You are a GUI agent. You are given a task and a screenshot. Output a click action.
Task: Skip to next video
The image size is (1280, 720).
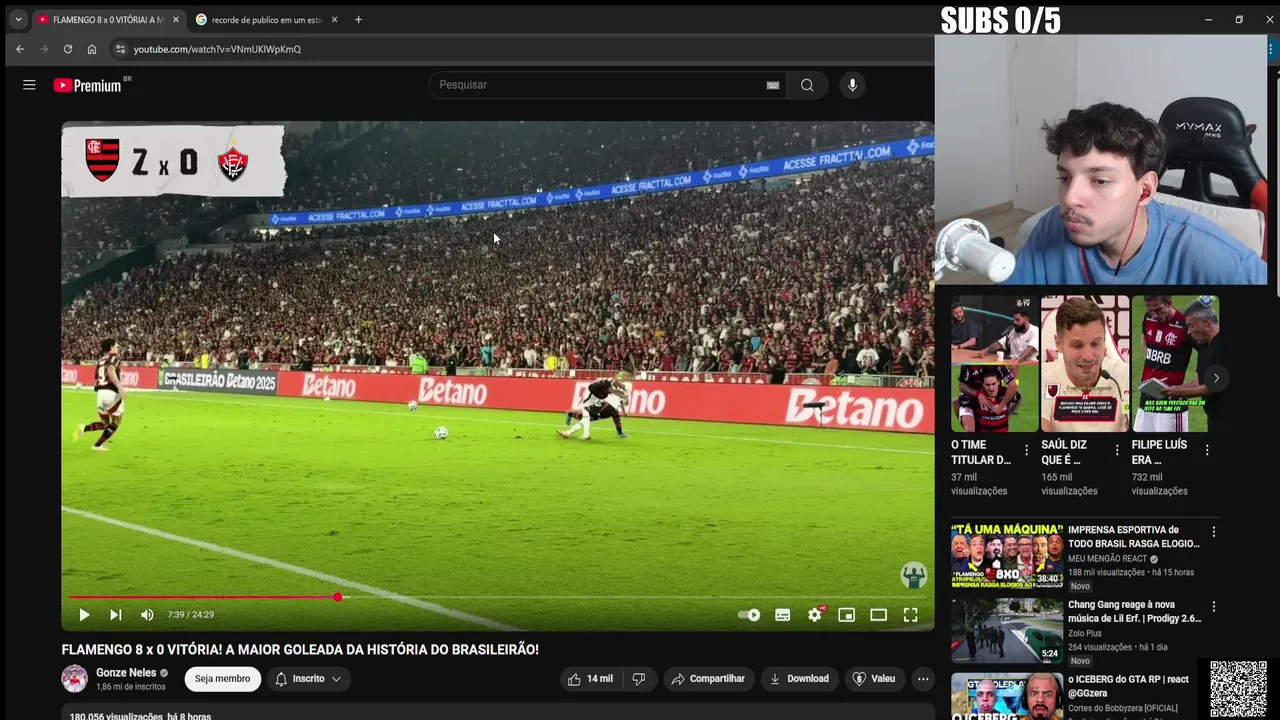pyautogui.click(x=116, y=615)
